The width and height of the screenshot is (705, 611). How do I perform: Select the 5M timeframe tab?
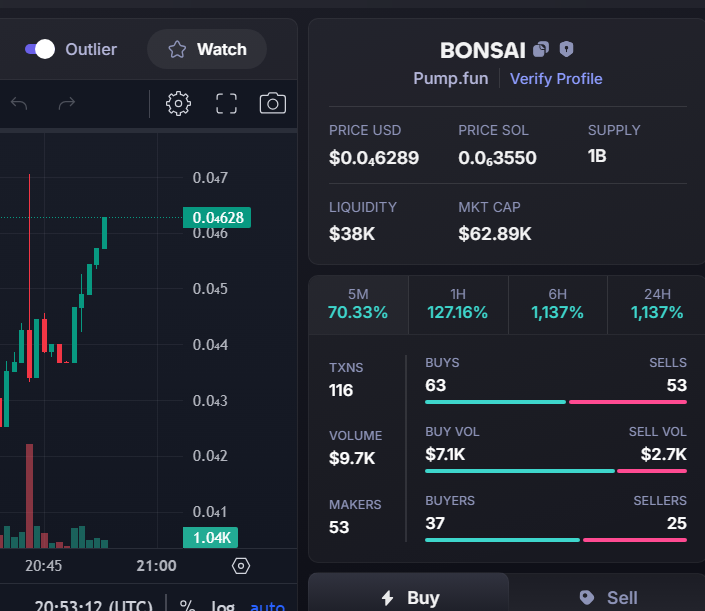click(358, 304)
